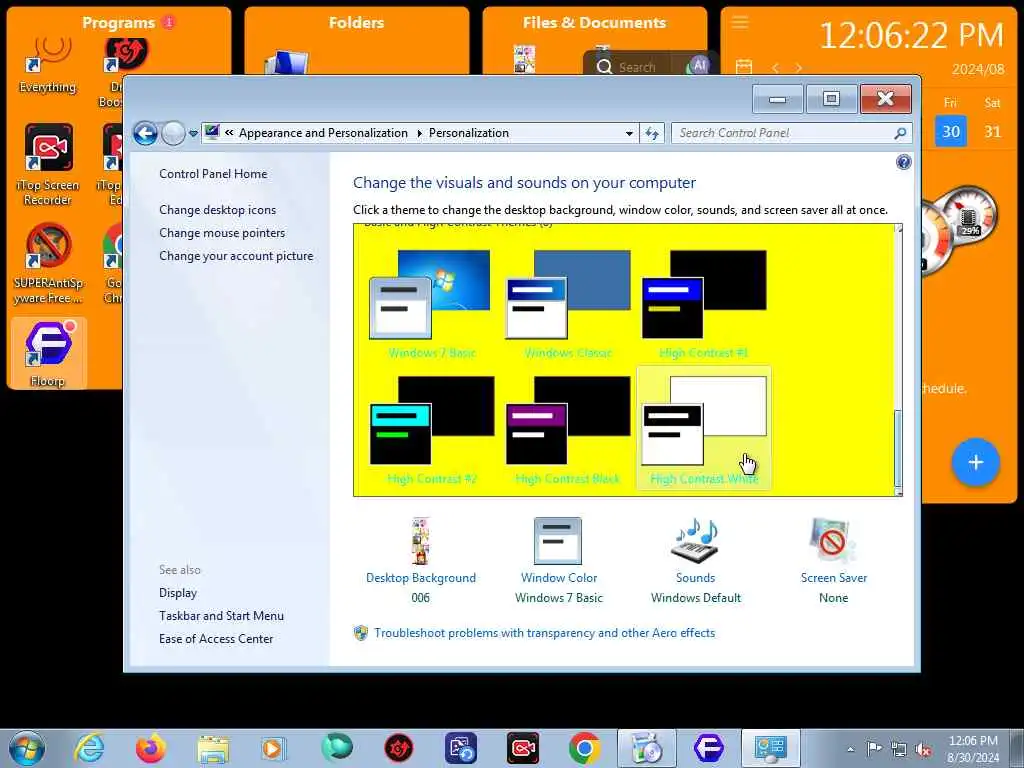Click the Control Panel help question mark icon
This screenshot has height=768, width=1024.
point(904,162)
